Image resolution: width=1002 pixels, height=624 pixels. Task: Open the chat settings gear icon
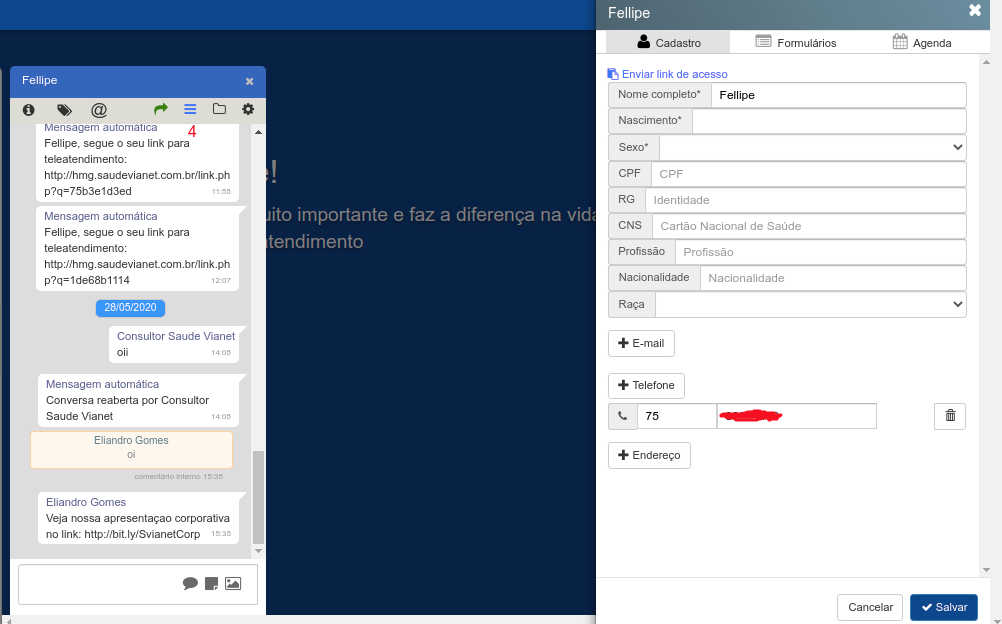pyautogui.click(x=248, y=109)
